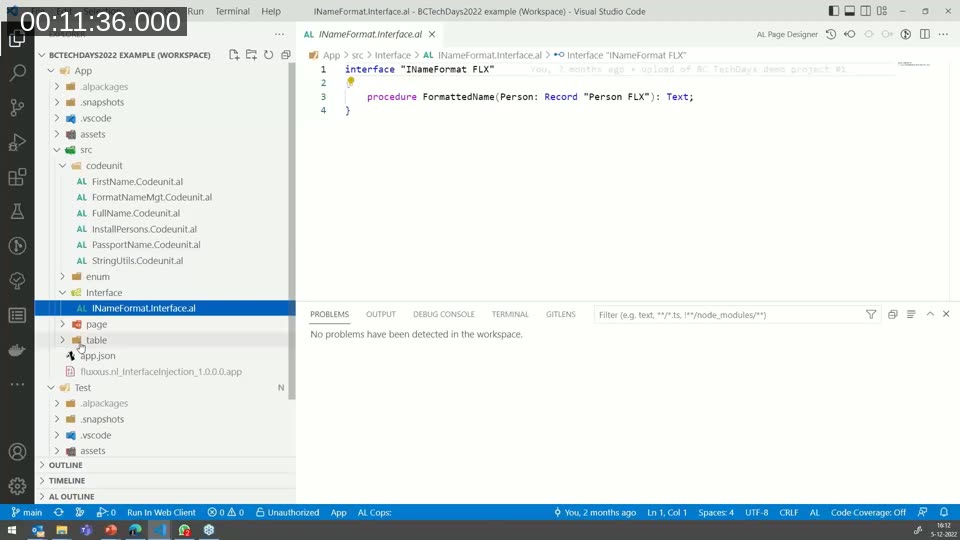Close the bottom panel

tap(946, 314)
